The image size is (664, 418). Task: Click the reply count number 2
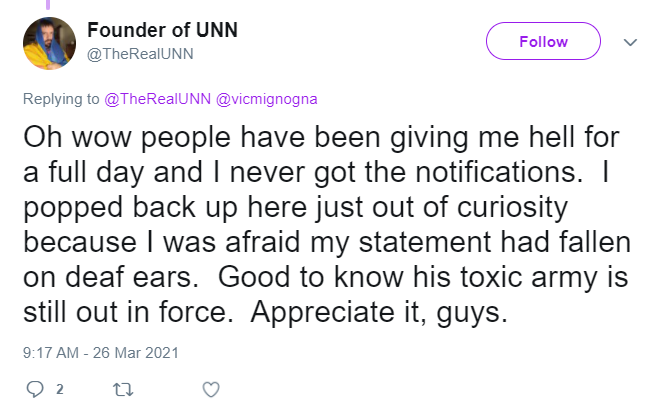tap(60, 389)
